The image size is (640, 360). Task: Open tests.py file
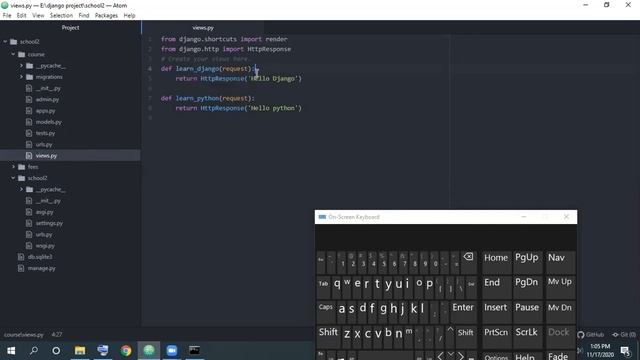45,133
